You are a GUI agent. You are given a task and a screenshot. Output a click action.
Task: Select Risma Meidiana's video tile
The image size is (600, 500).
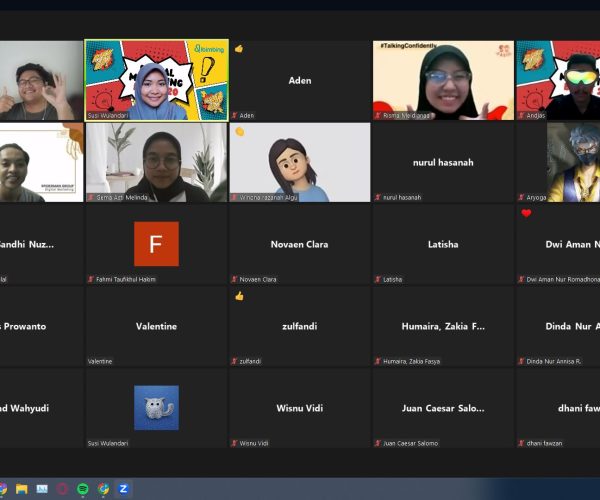pos(443,80)
